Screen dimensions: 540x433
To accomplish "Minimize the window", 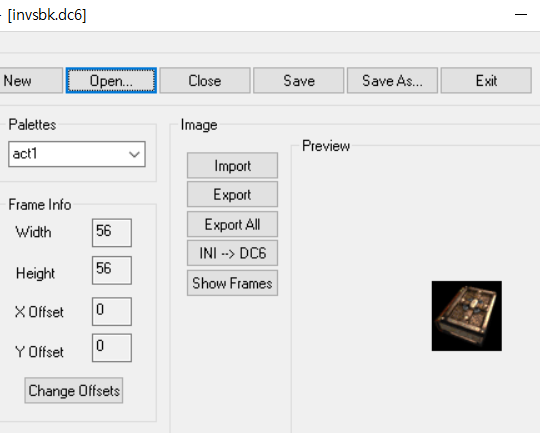I will click(x=521, y=14).
